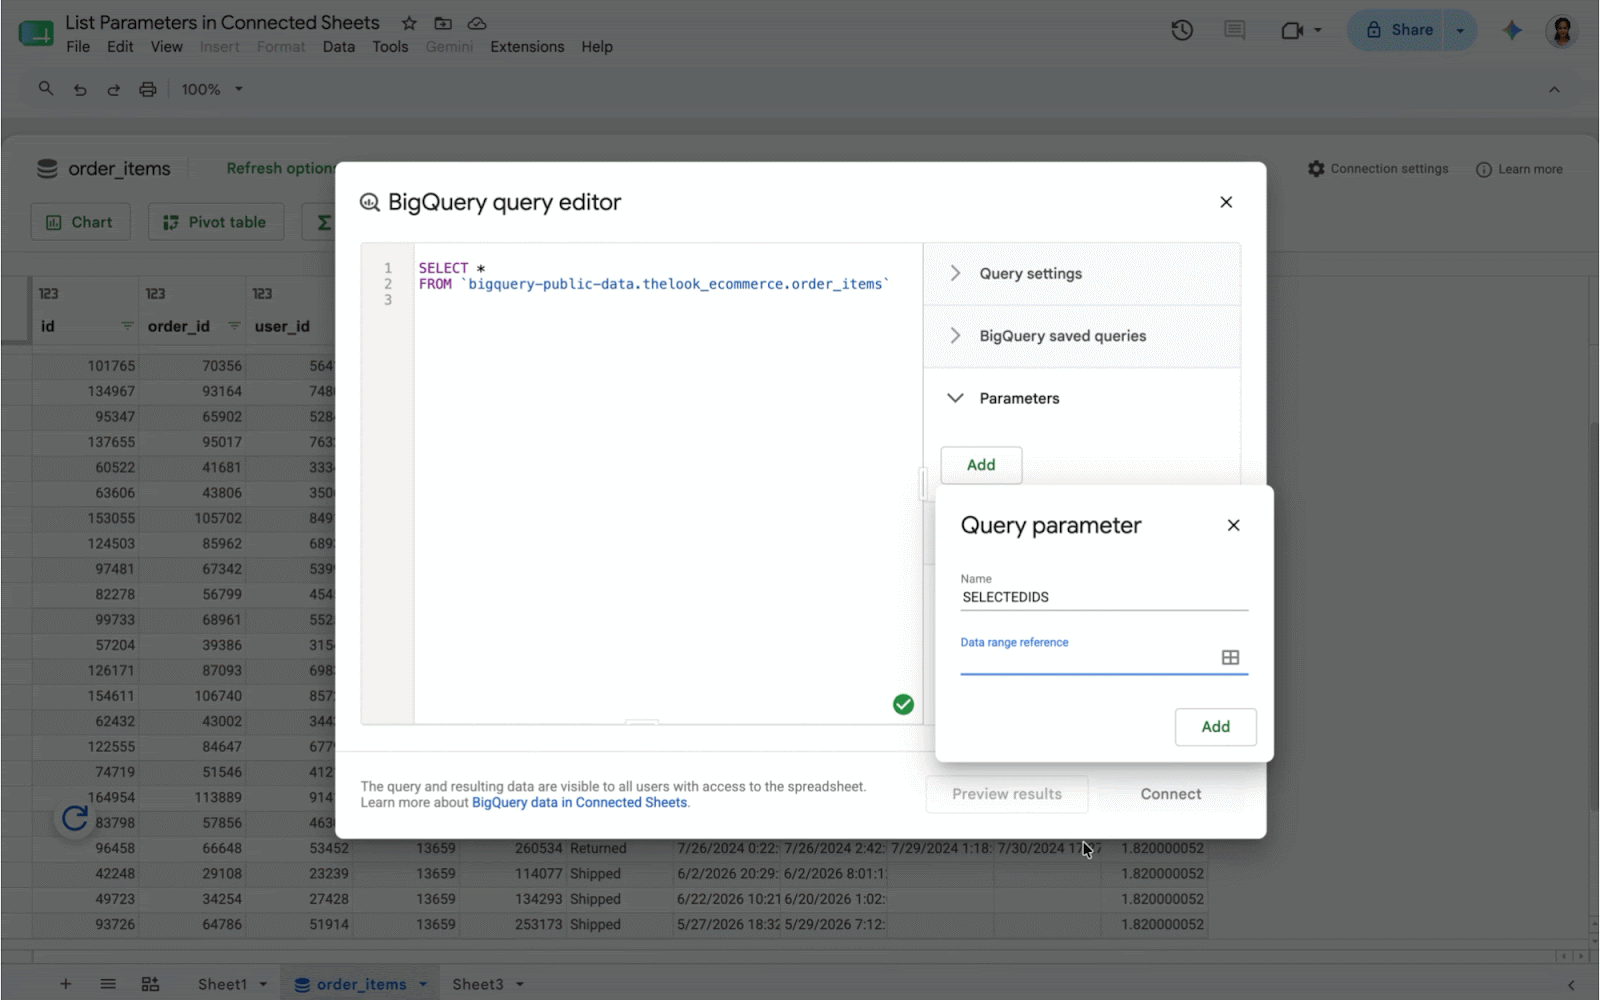The width and height of the screenshot is (1600, 1000).
Task: Open the account profile avatar
Action: 1561,30
